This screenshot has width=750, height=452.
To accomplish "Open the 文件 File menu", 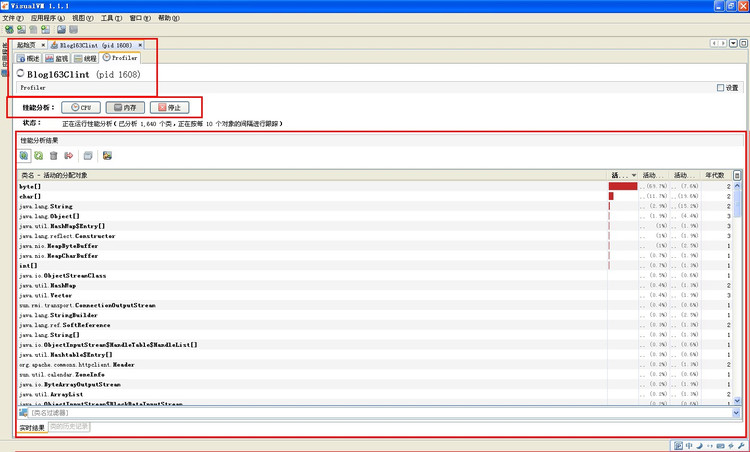I will [x=13, y=18].
